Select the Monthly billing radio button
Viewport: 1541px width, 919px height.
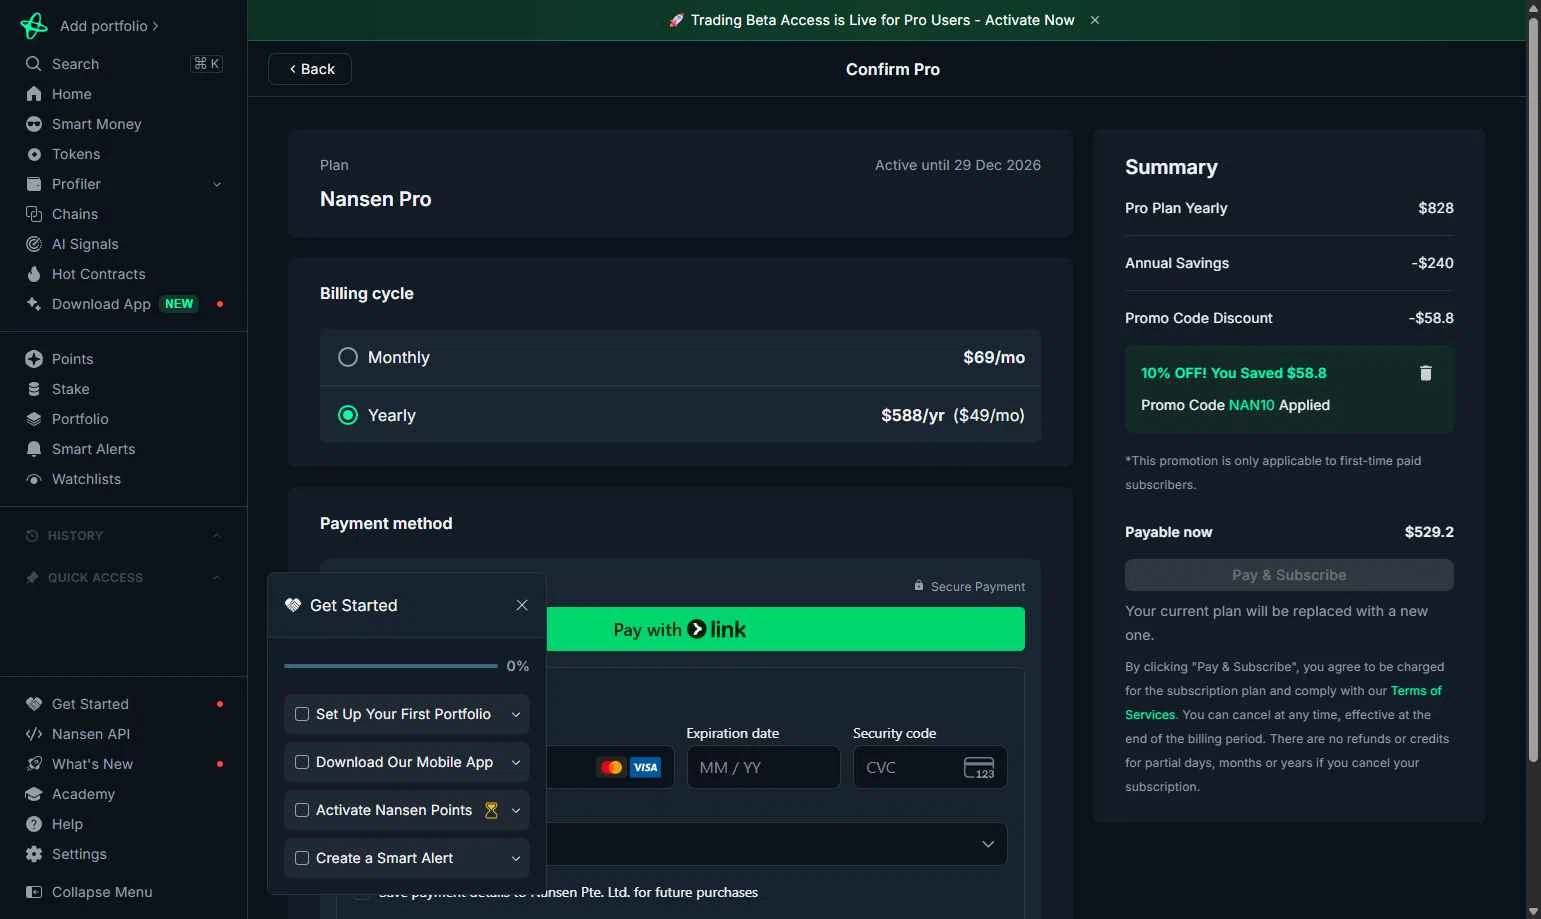348,357
